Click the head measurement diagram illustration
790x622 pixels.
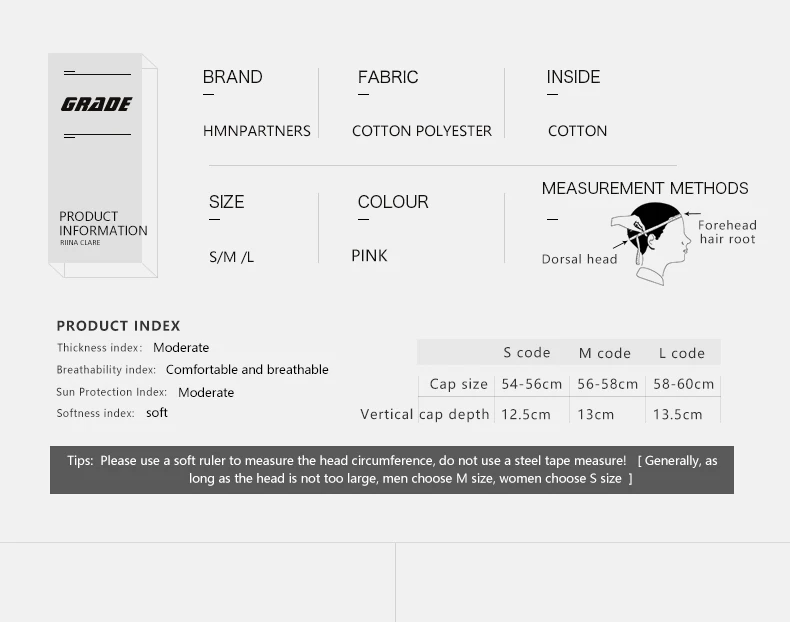(651, 243)
